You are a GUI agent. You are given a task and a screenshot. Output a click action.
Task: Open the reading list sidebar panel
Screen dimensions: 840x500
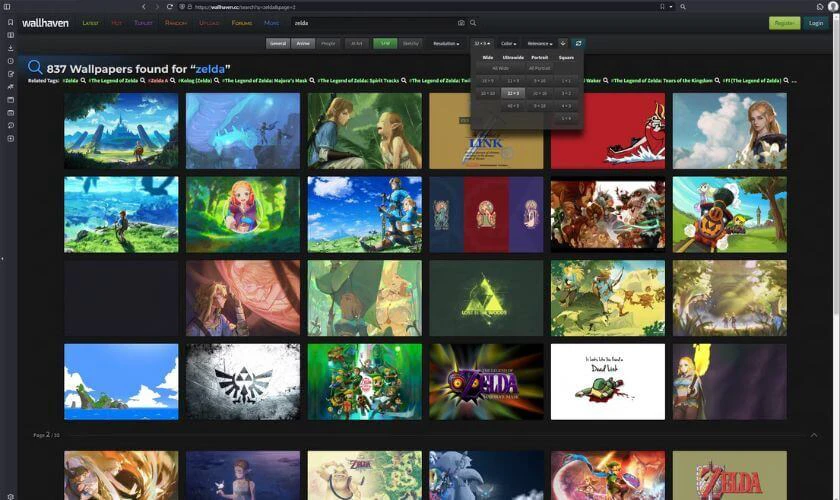pos(10,35)
